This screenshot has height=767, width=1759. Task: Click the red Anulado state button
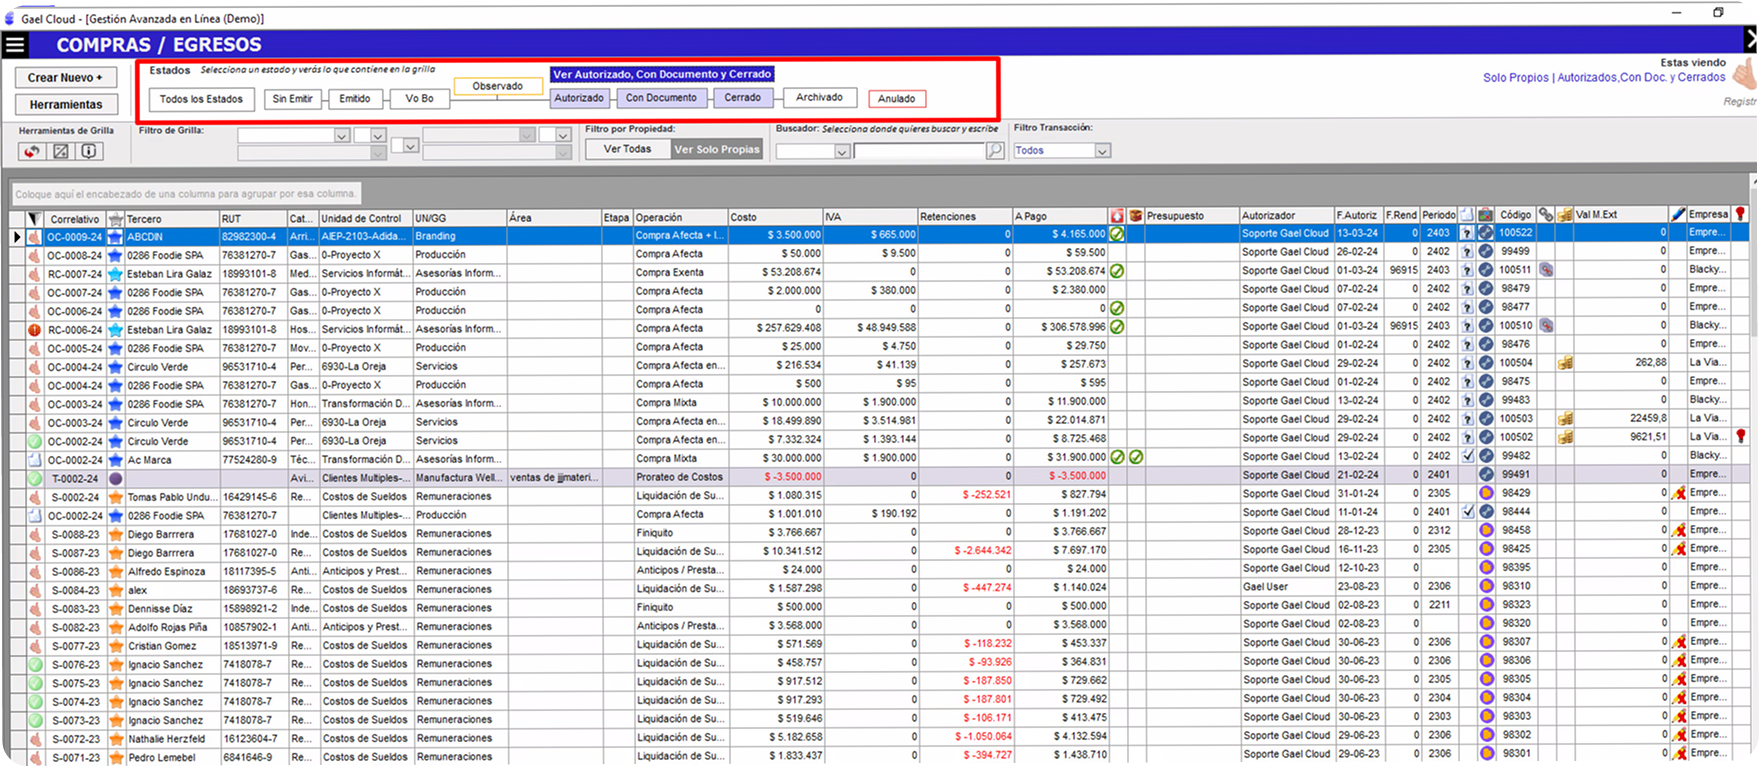pyautogui.click(x=897, y=99)
